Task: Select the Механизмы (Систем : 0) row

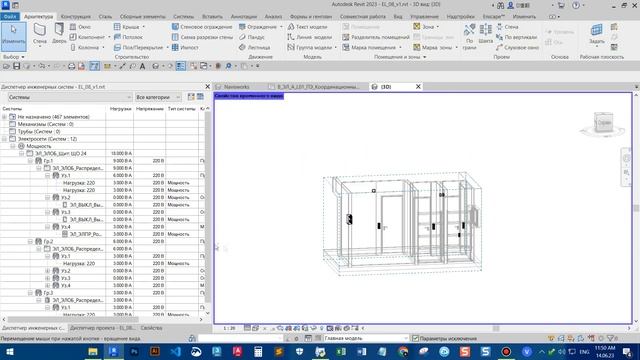Action: coord(45,124)
